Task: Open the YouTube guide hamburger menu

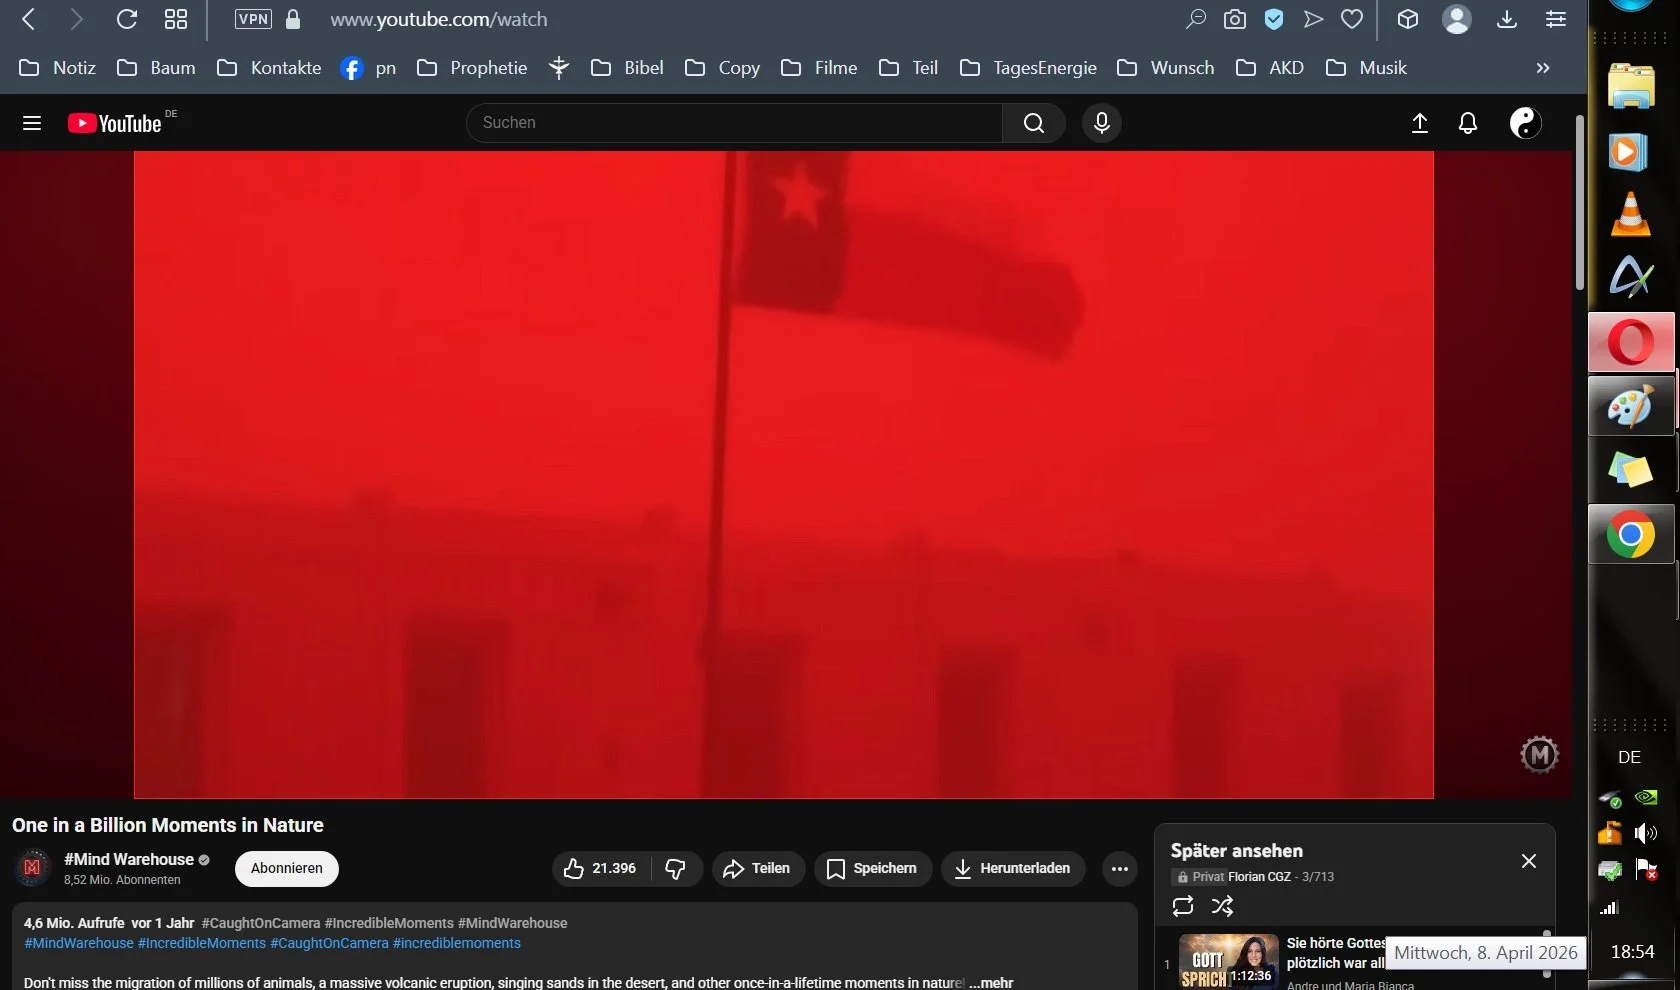Action: (x=32, y=123)
